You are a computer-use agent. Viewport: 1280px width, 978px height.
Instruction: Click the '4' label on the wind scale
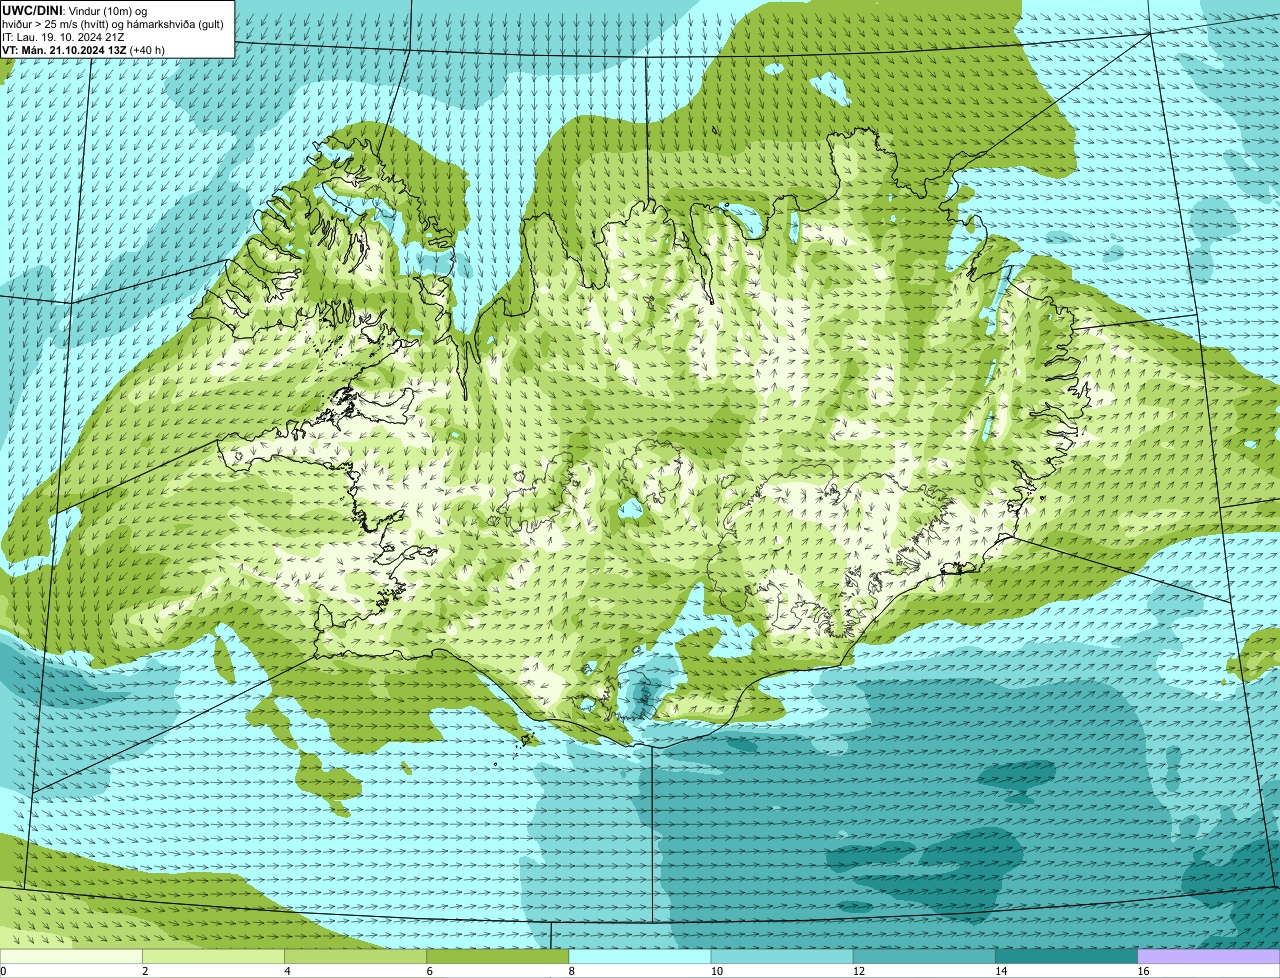[287, 971]
